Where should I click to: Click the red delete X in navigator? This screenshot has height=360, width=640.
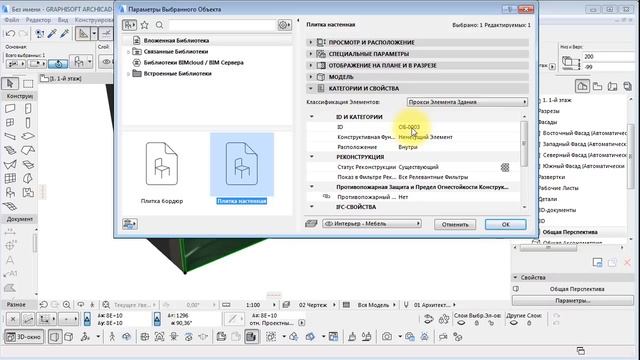click(627, 262)
